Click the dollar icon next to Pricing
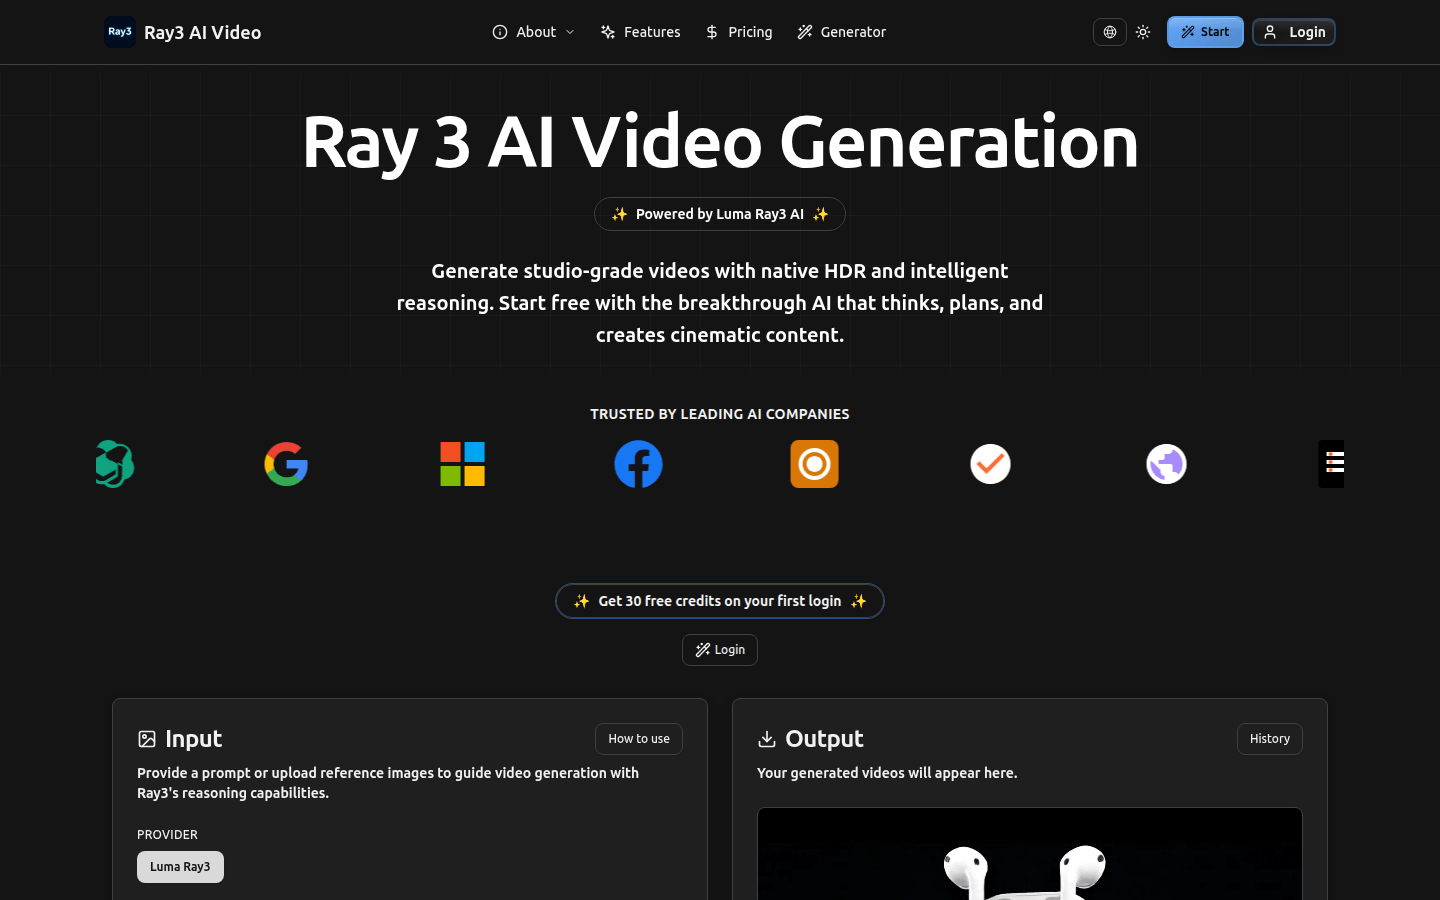 click(x=711, y=31)
